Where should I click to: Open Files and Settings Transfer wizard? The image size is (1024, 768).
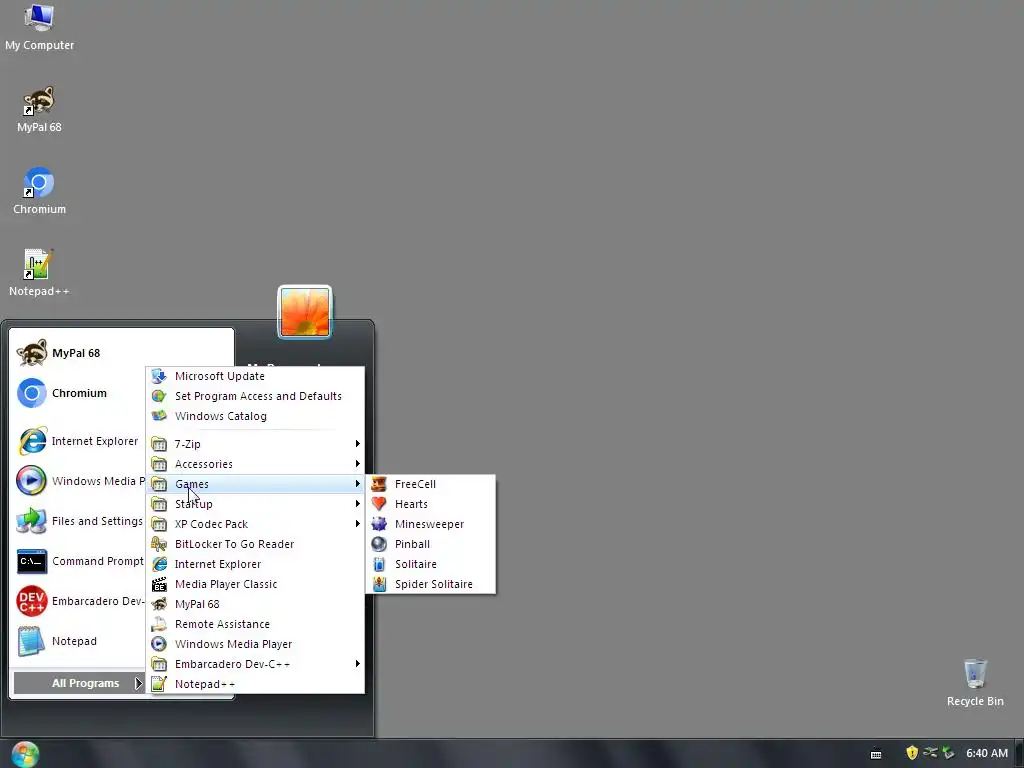click(x=78, y=521)
